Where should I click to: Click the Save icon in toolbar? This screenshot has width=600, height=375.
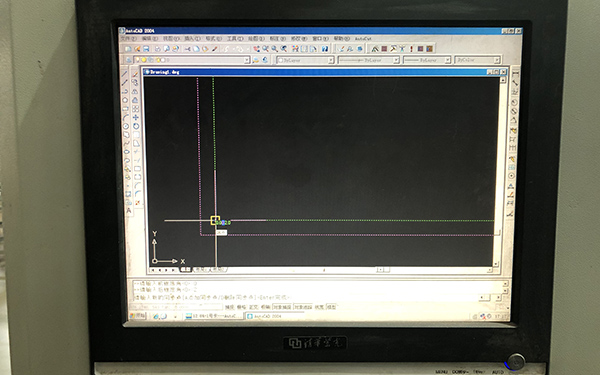point(146,49)
